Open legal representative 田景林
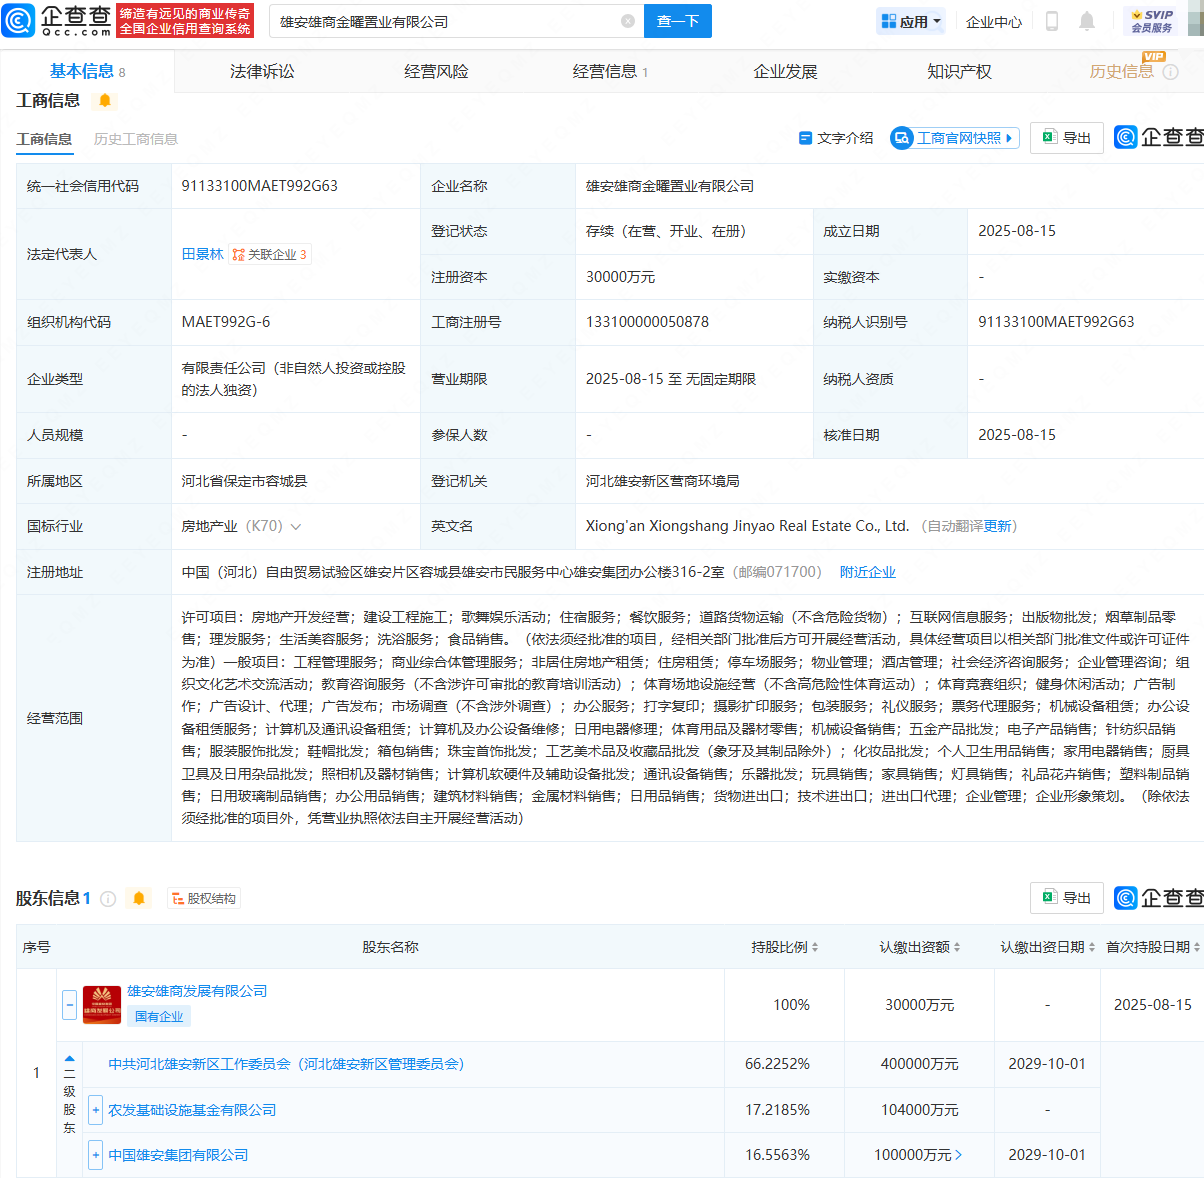This screenshot has height=1178, width=1204. 202,254
